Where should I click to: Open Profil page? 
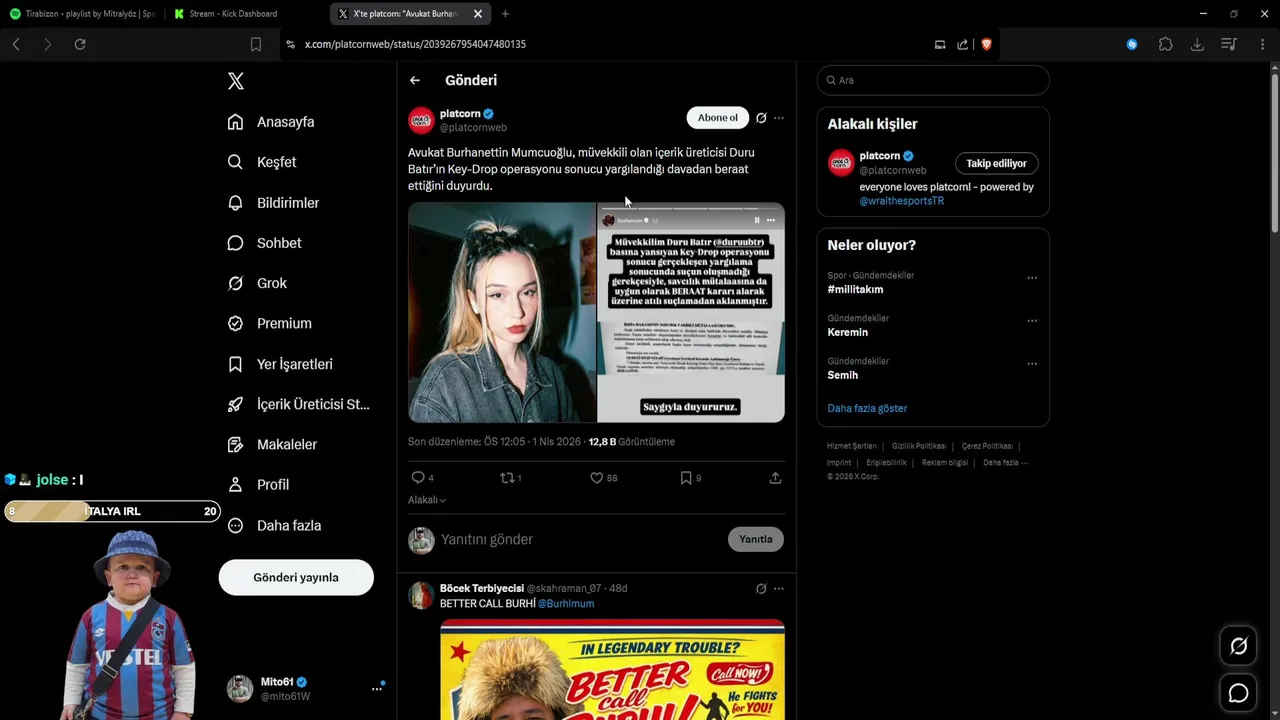coord(258,484)
